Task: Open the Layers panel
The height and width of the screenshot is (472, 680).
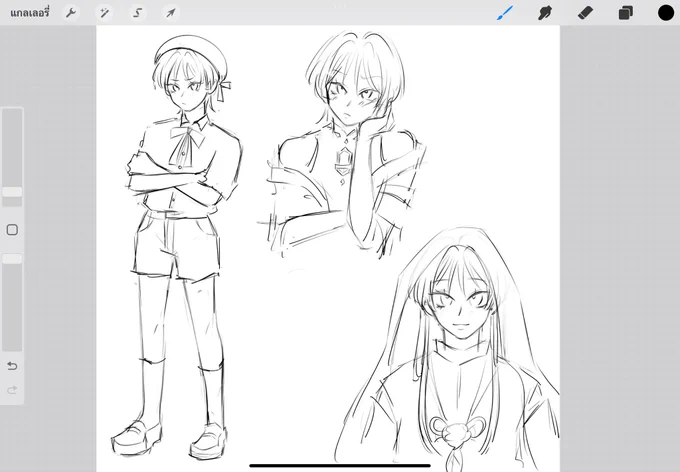Action: 625,13
